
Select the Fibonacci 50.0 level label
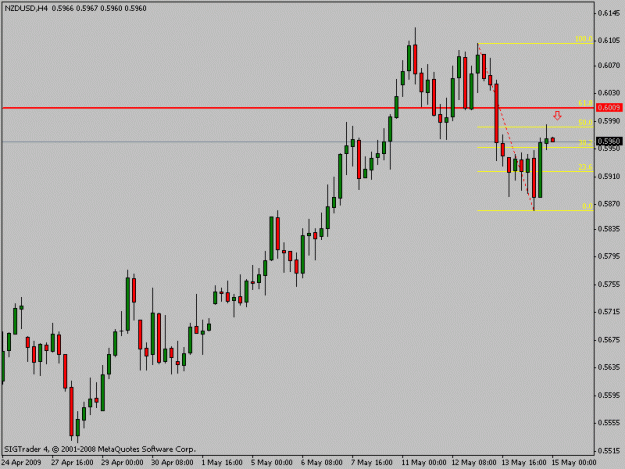tap(585, 122)
